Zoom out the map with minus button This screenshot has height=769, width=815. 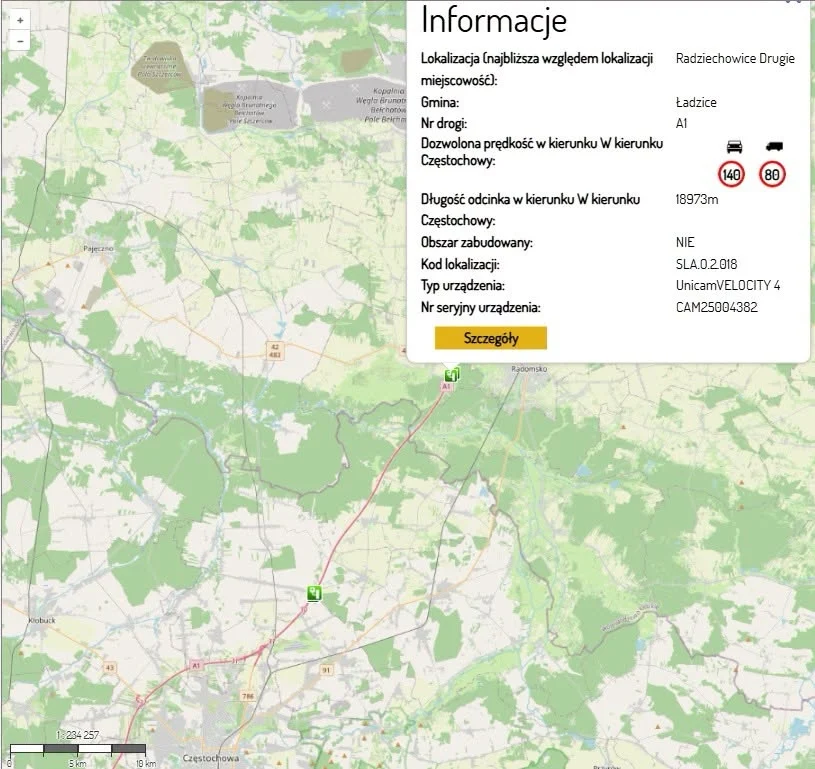(x=20, y=41)
